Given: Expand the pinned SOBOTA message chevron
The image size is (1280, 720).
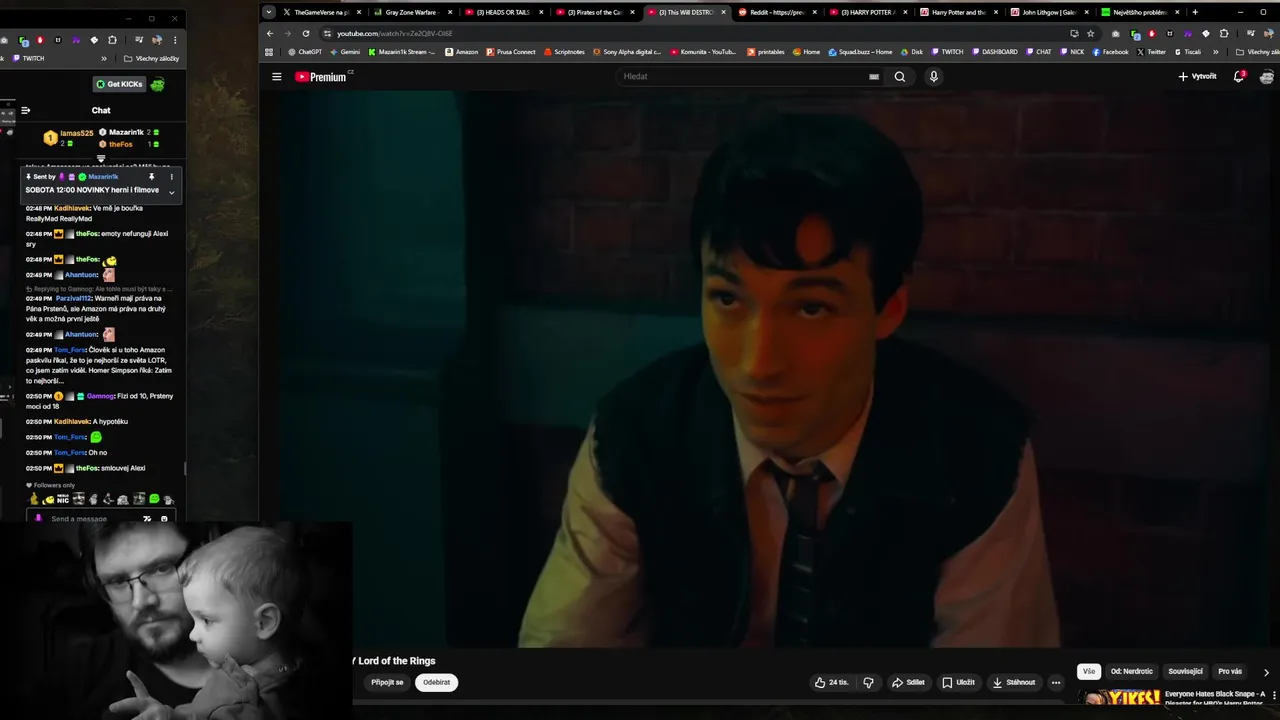Looking at the screenshot, I should [x=171, y=192].
